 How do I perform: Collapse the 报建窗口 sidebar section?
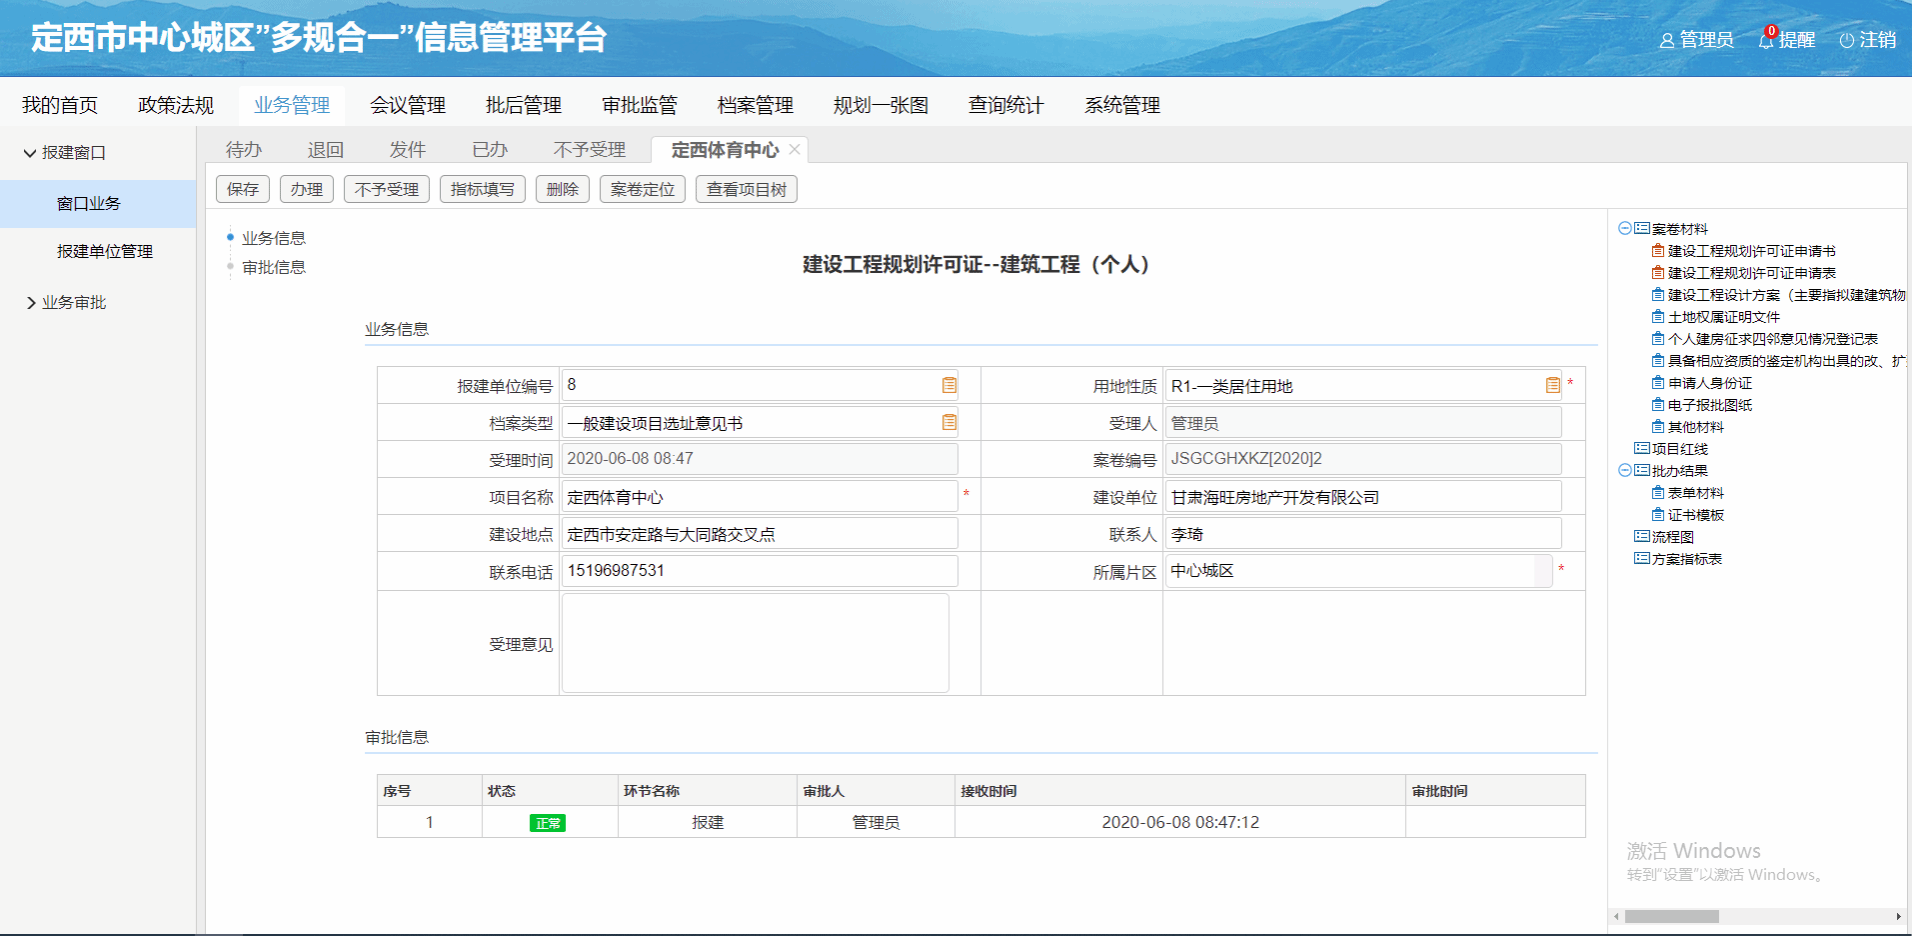pyautogui.click(x=30, y=153)
